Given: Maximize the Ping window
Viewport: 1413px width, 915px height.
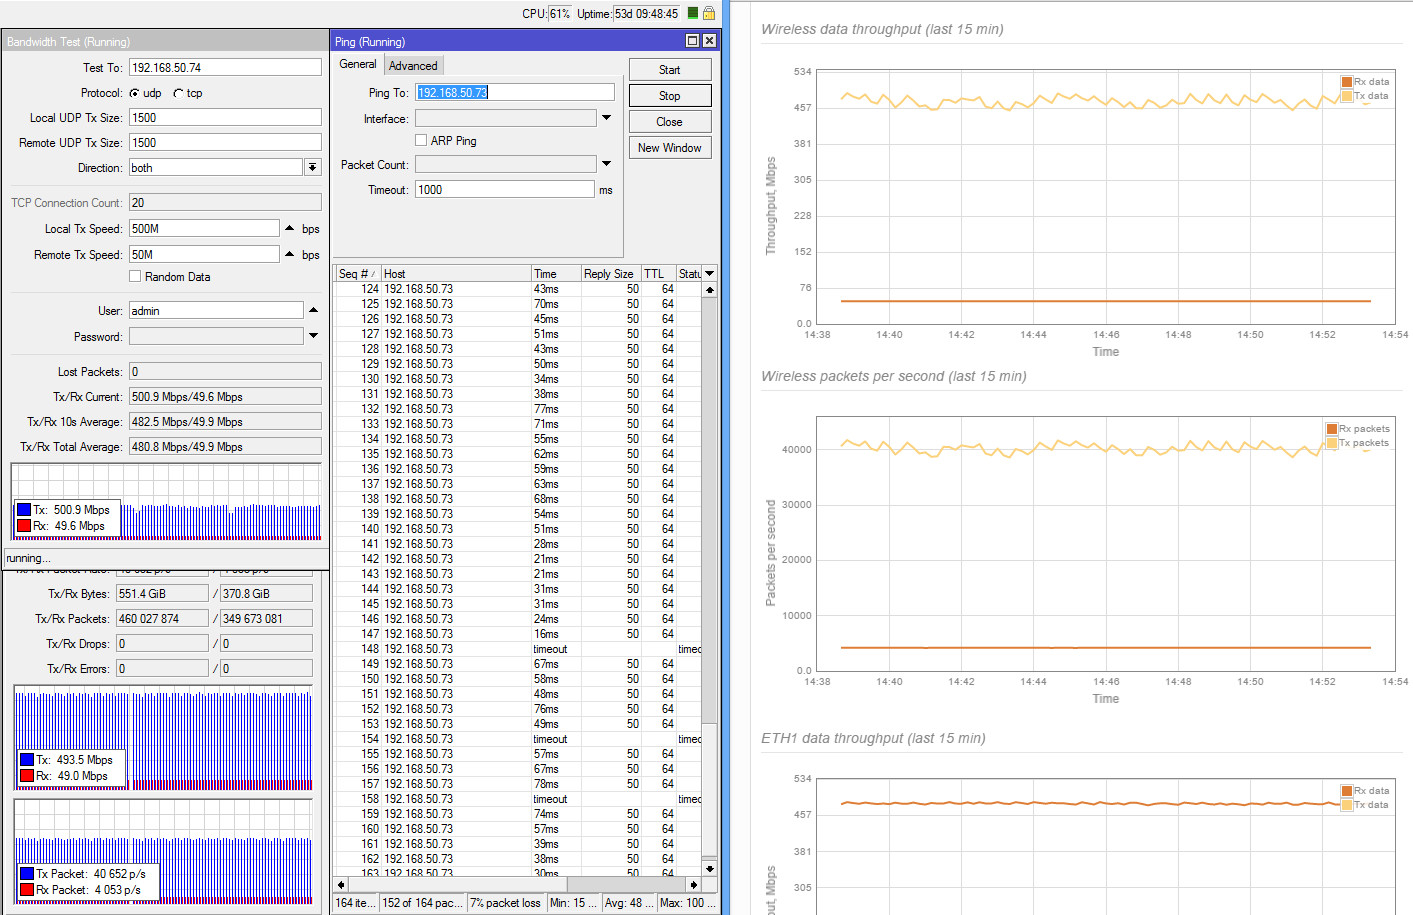Looking at the screenshot, I should (x=692, y=41).
